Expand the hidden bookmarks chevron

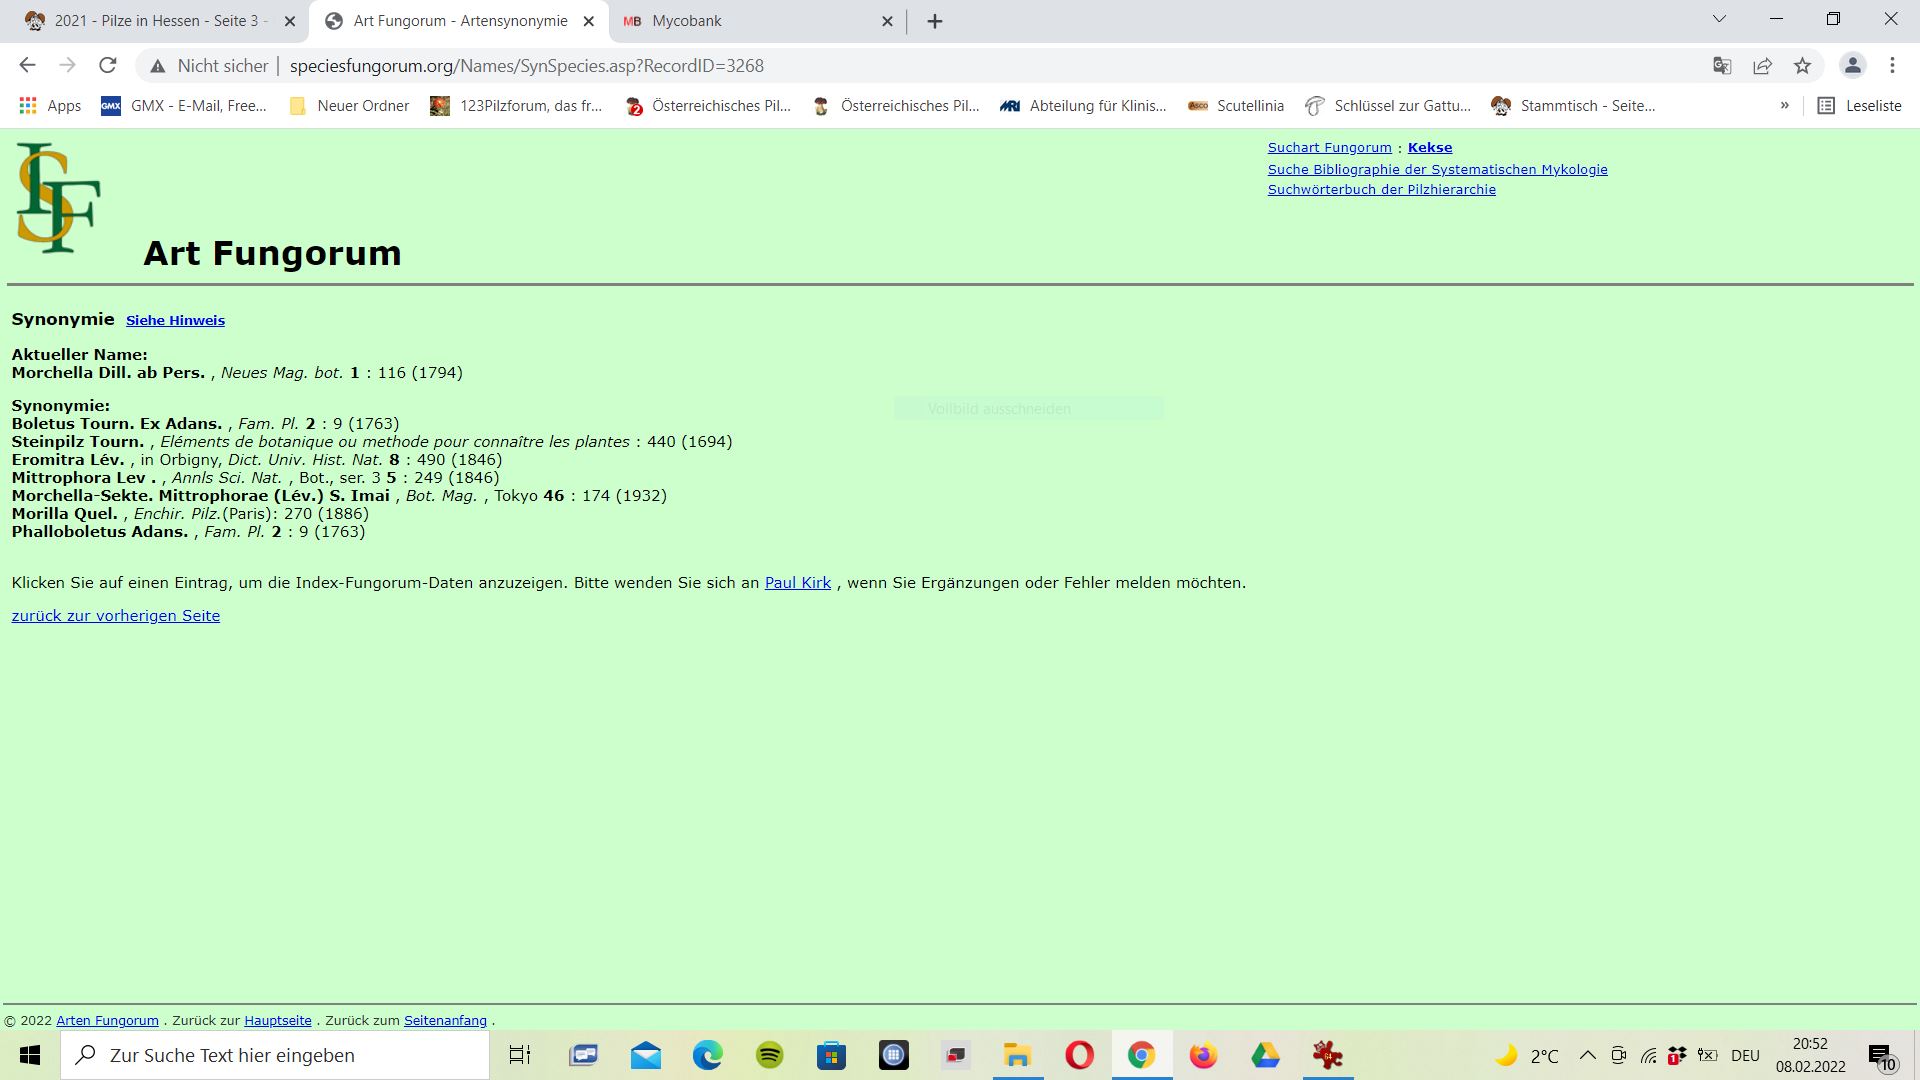1784,105
